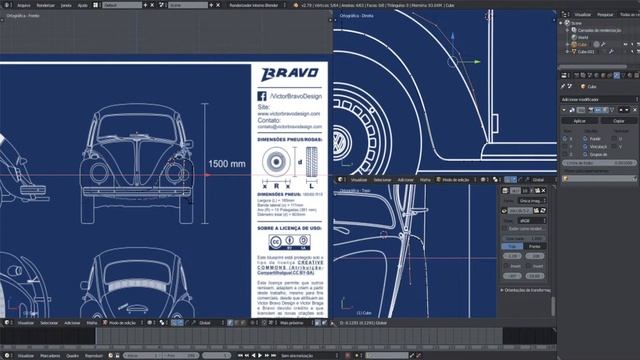
Task: Click the mirror object selector field
Action: 599,179
